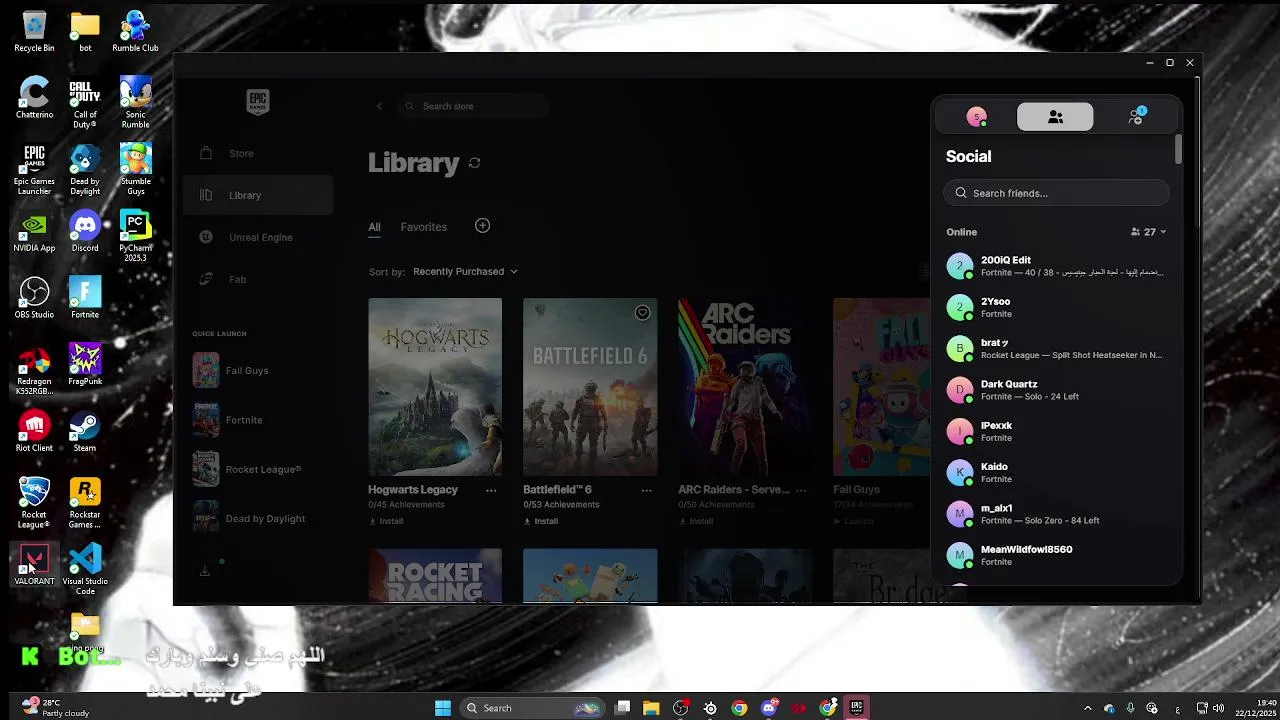Switch to the Favorites library tab
Image resolution: width=1280 pixels, height=720 pixels.
(423, 227)
